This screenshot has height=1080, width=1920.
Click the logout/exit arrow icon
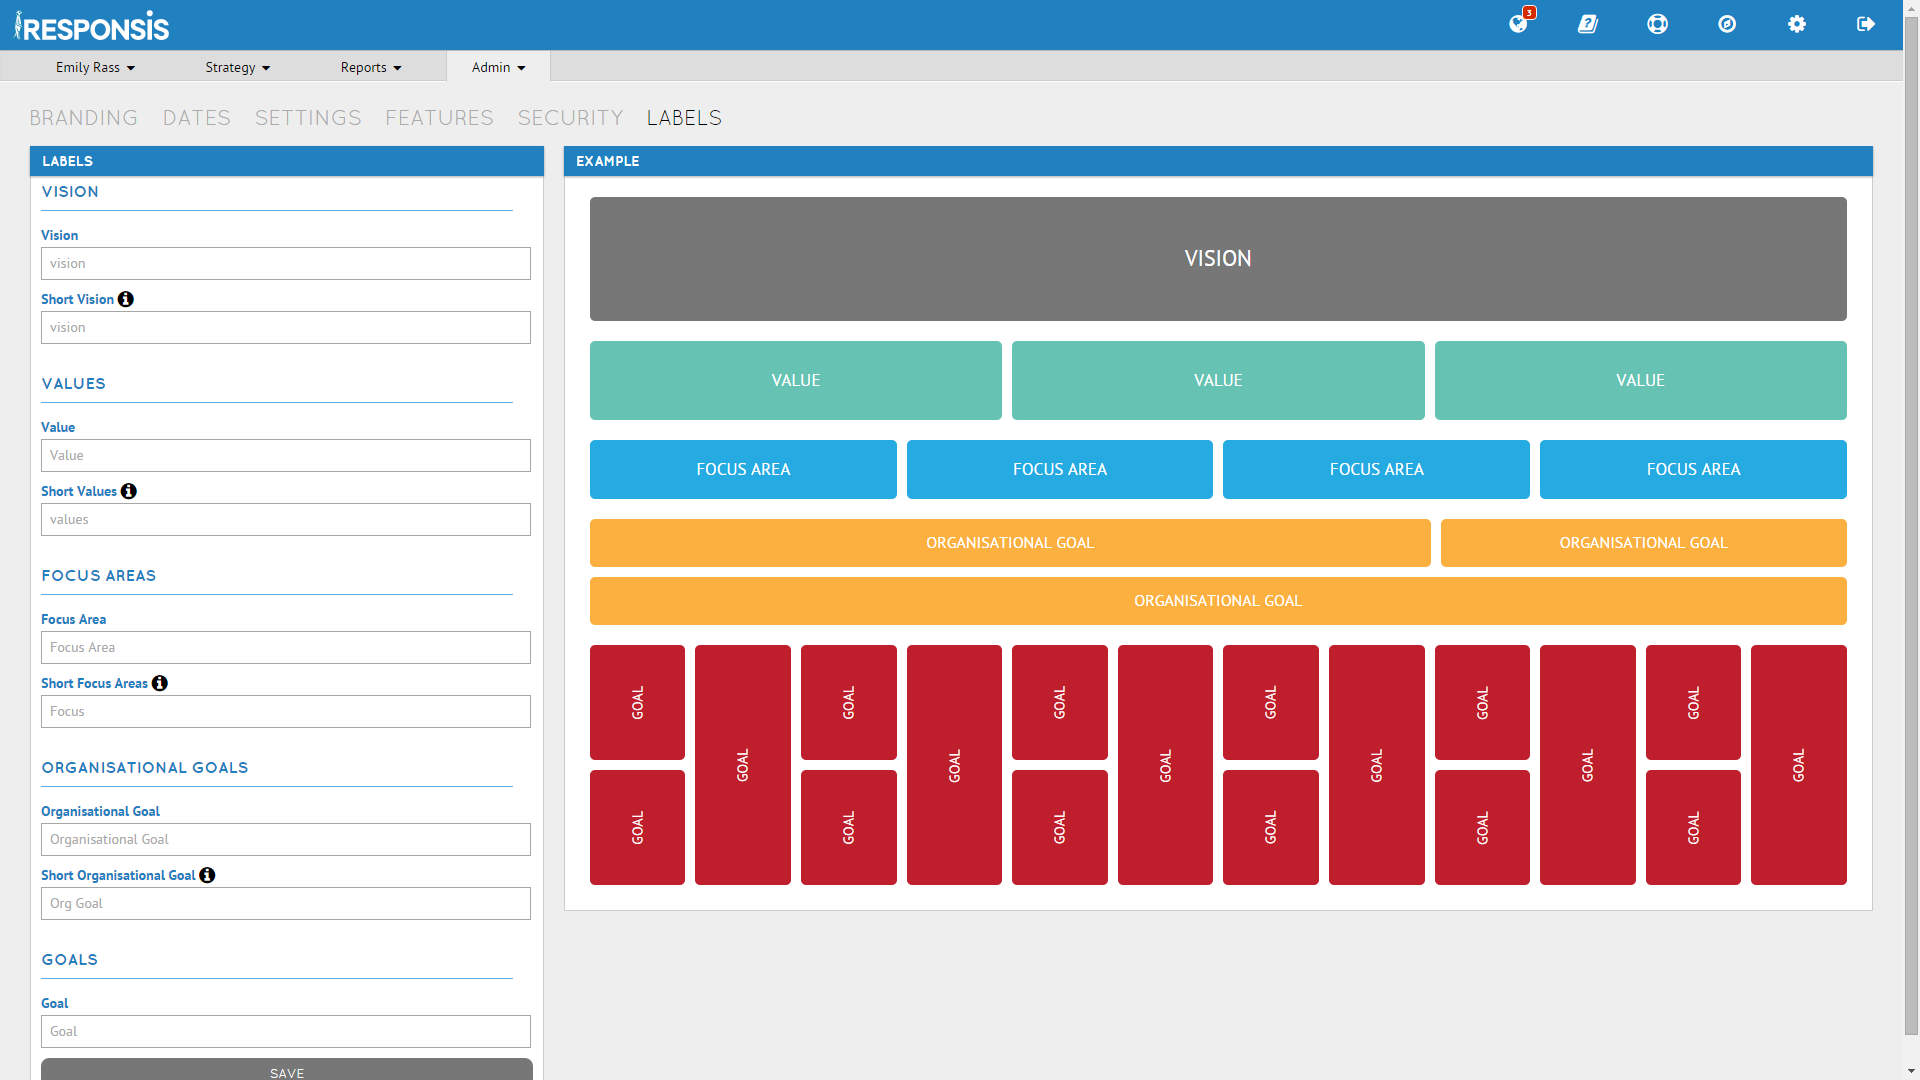pos(1867,24)
